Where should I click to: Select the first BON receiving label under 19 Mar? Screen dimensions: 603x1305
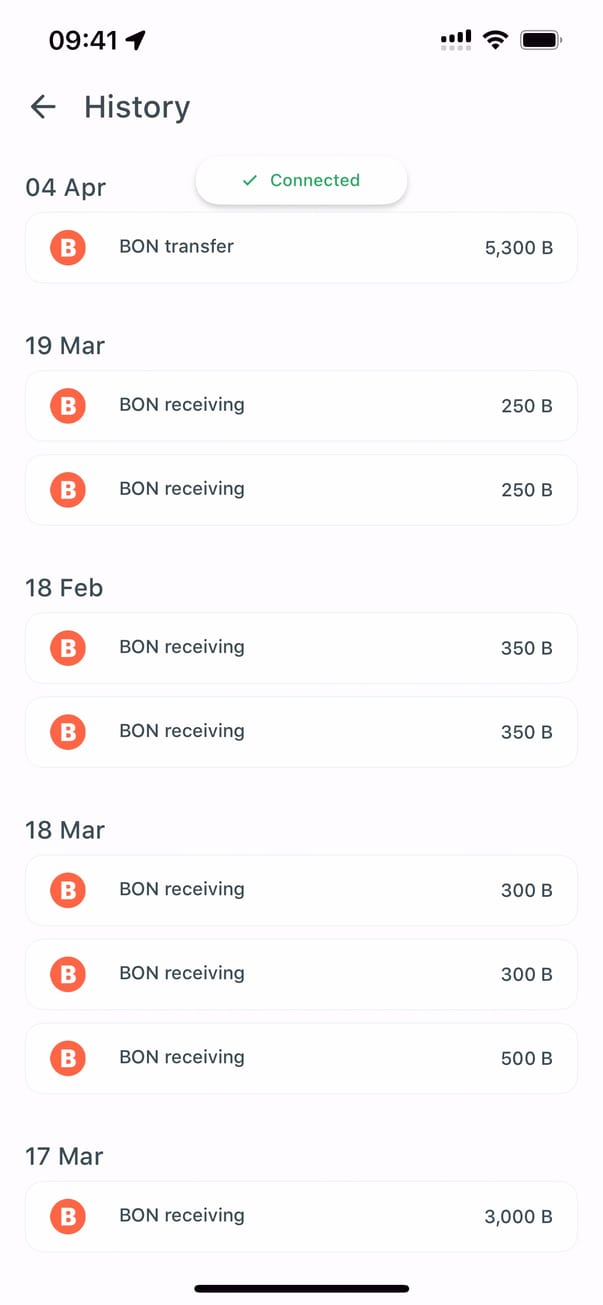(x=181, y=405)
